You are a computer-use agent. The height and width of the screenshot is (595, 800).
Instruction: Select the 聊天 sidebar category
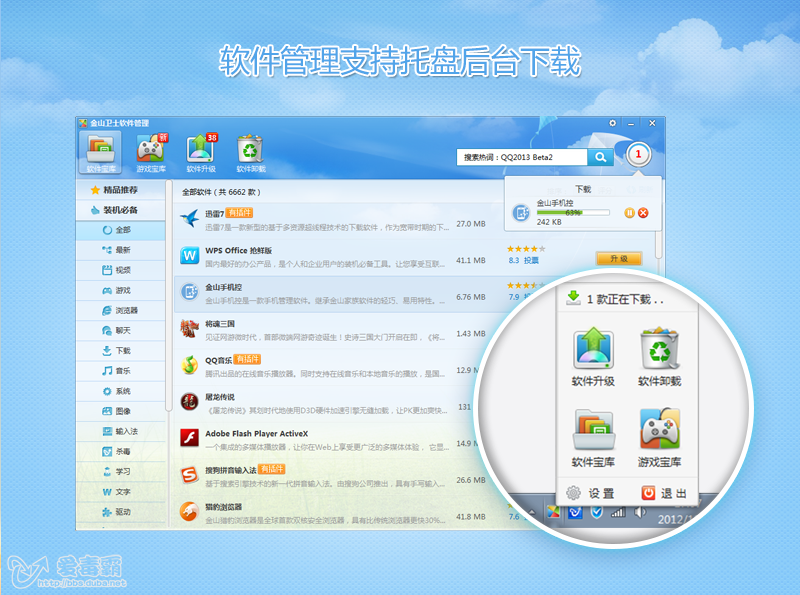pos(120,331)
